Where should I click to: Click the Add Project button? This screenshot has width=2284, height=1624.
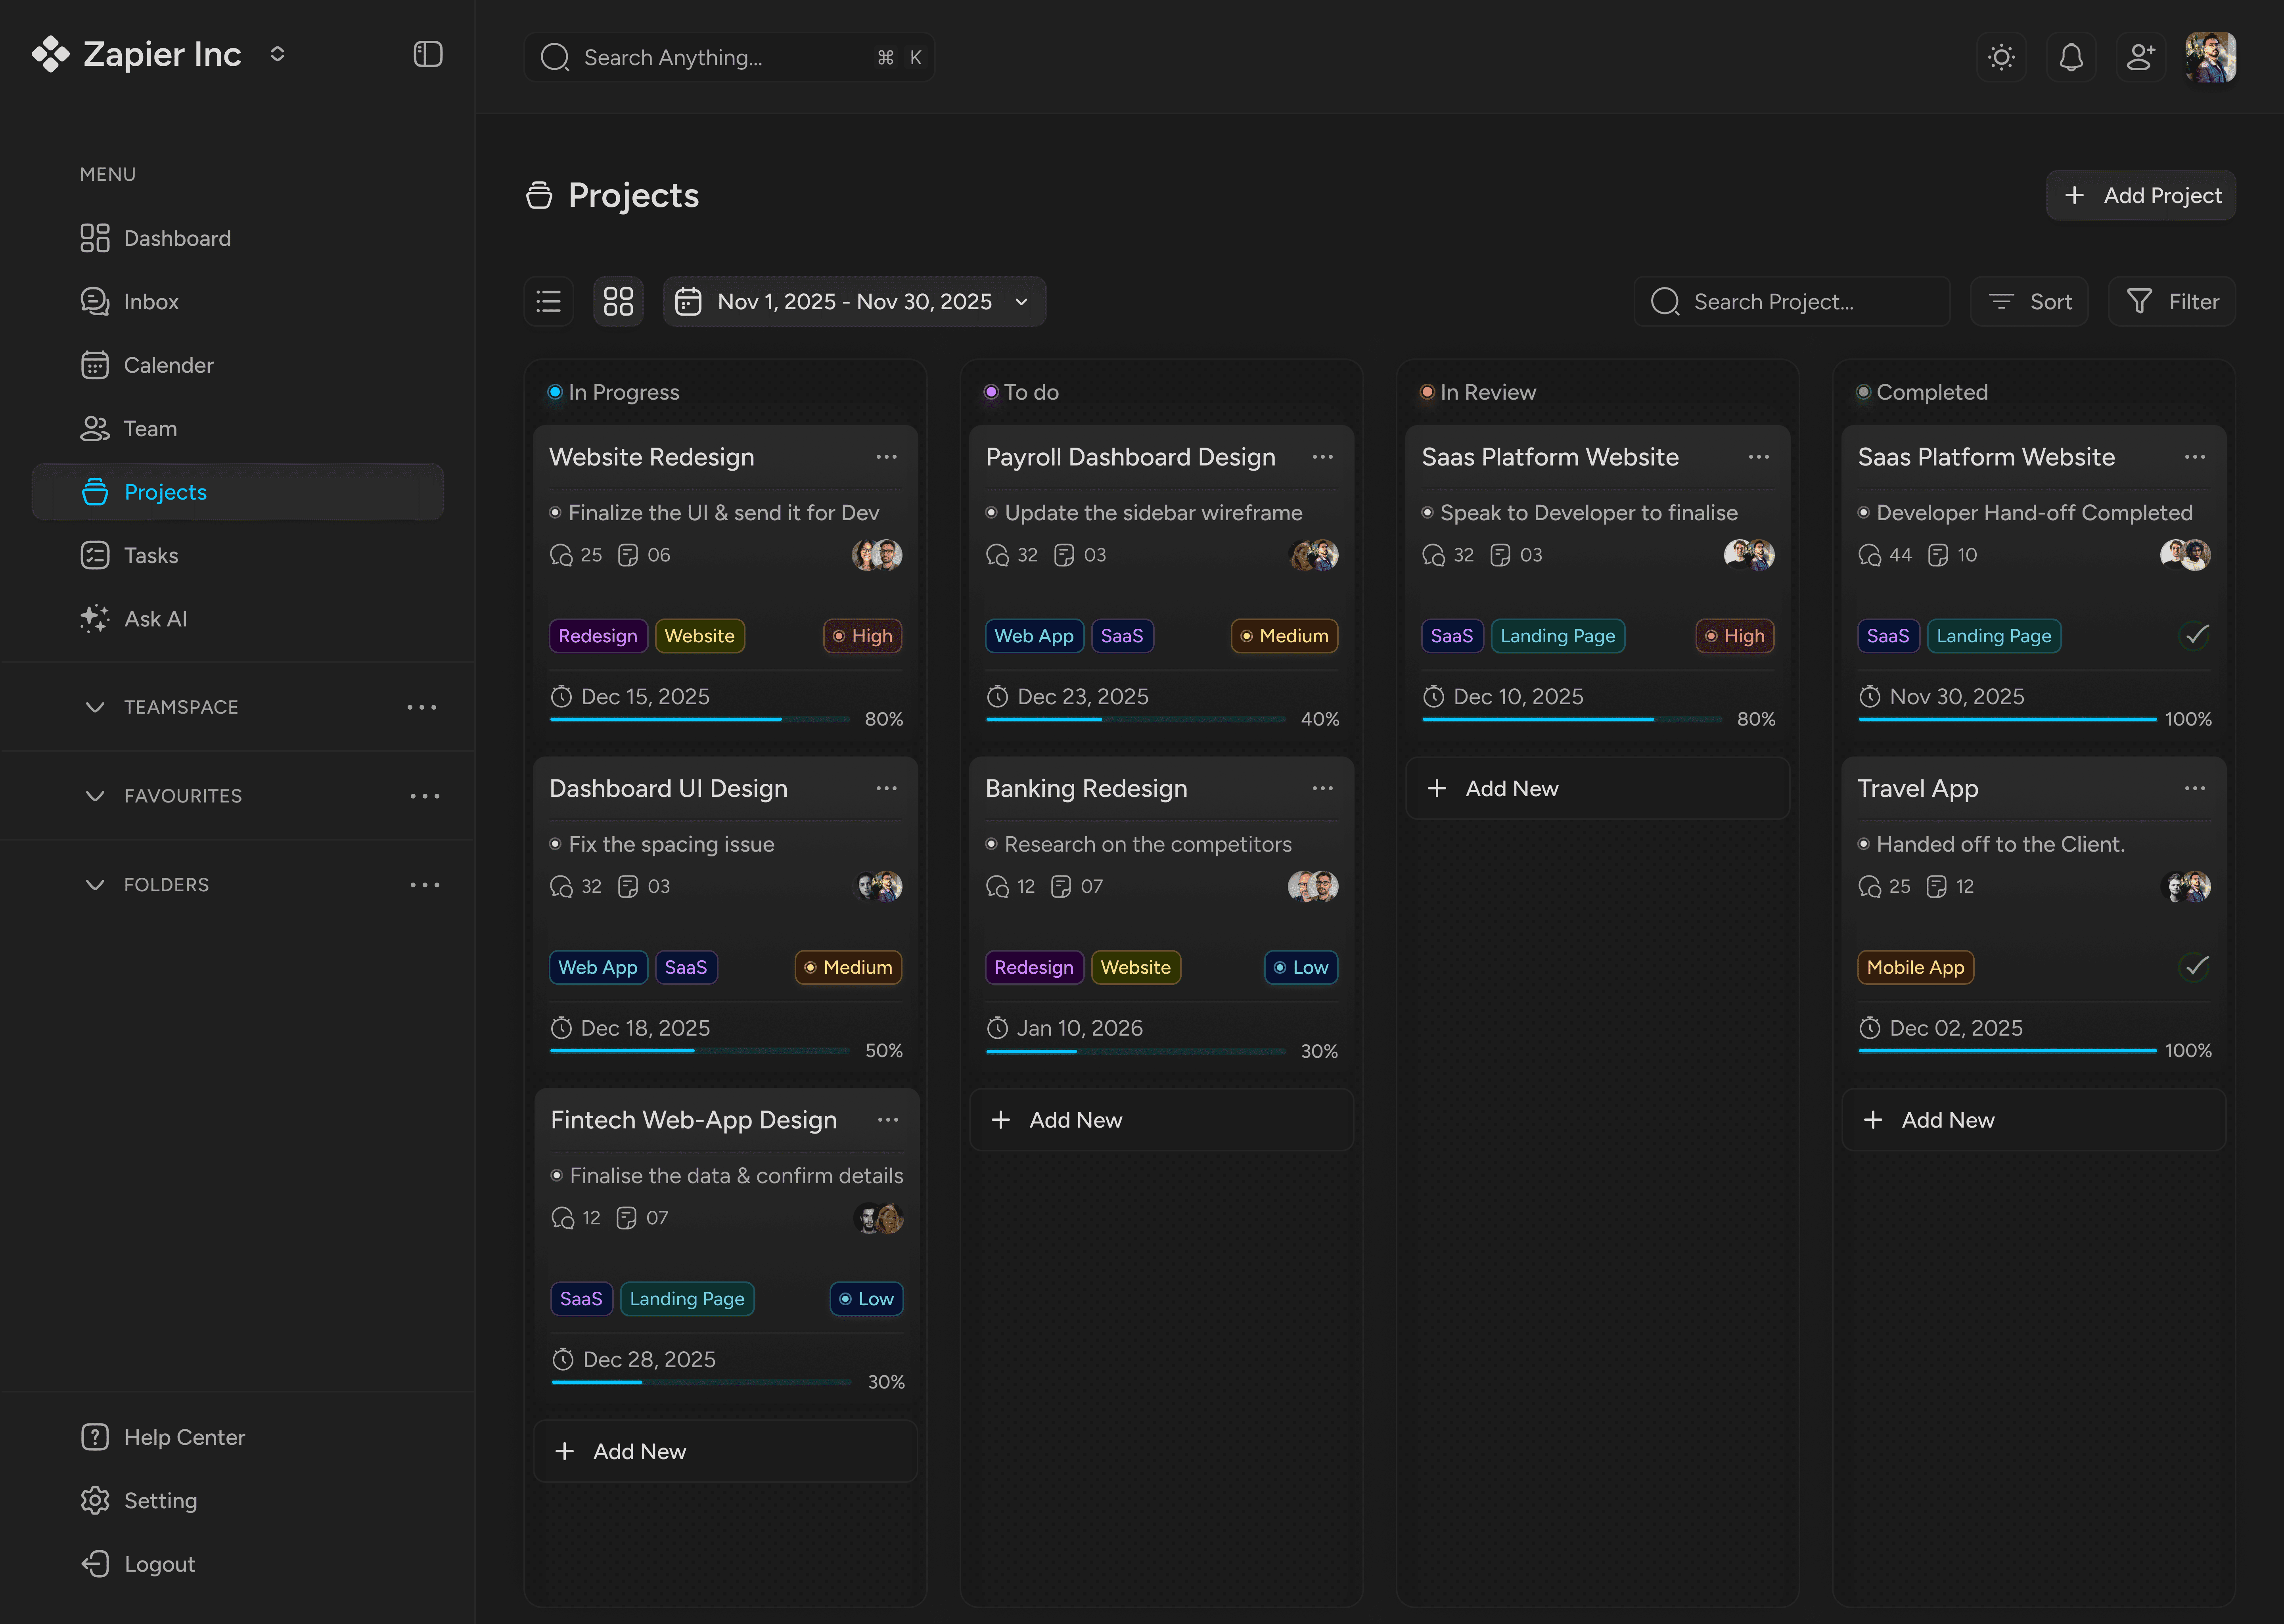(2140, 196)
